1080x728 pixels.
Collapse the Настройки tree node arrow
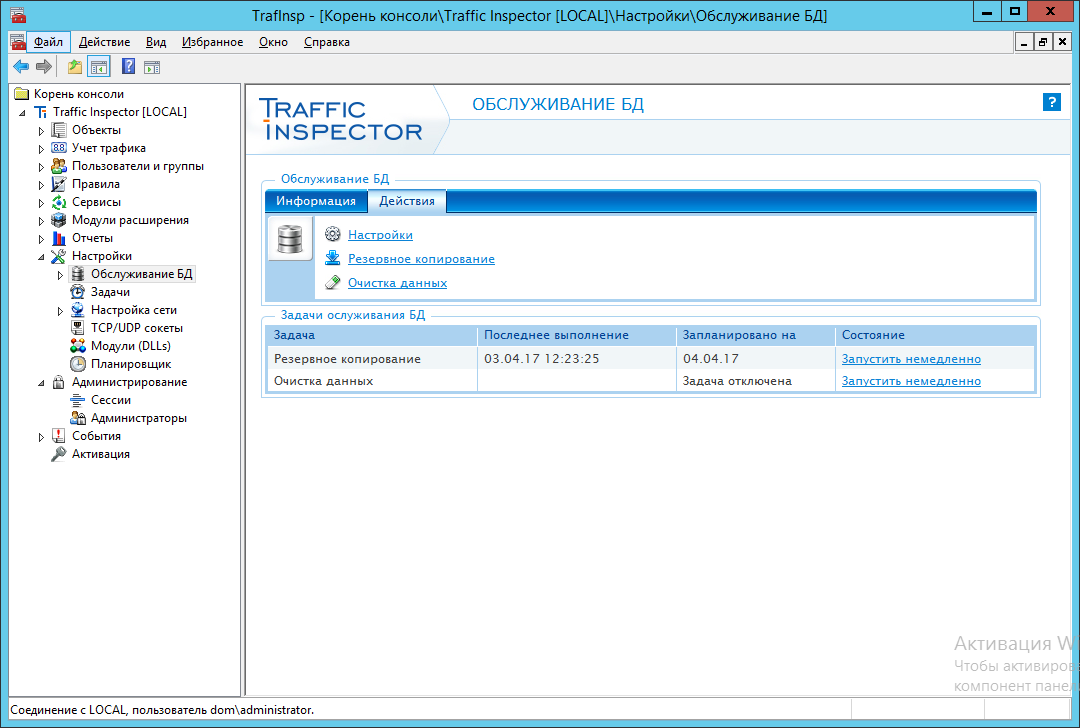[41, 257]
